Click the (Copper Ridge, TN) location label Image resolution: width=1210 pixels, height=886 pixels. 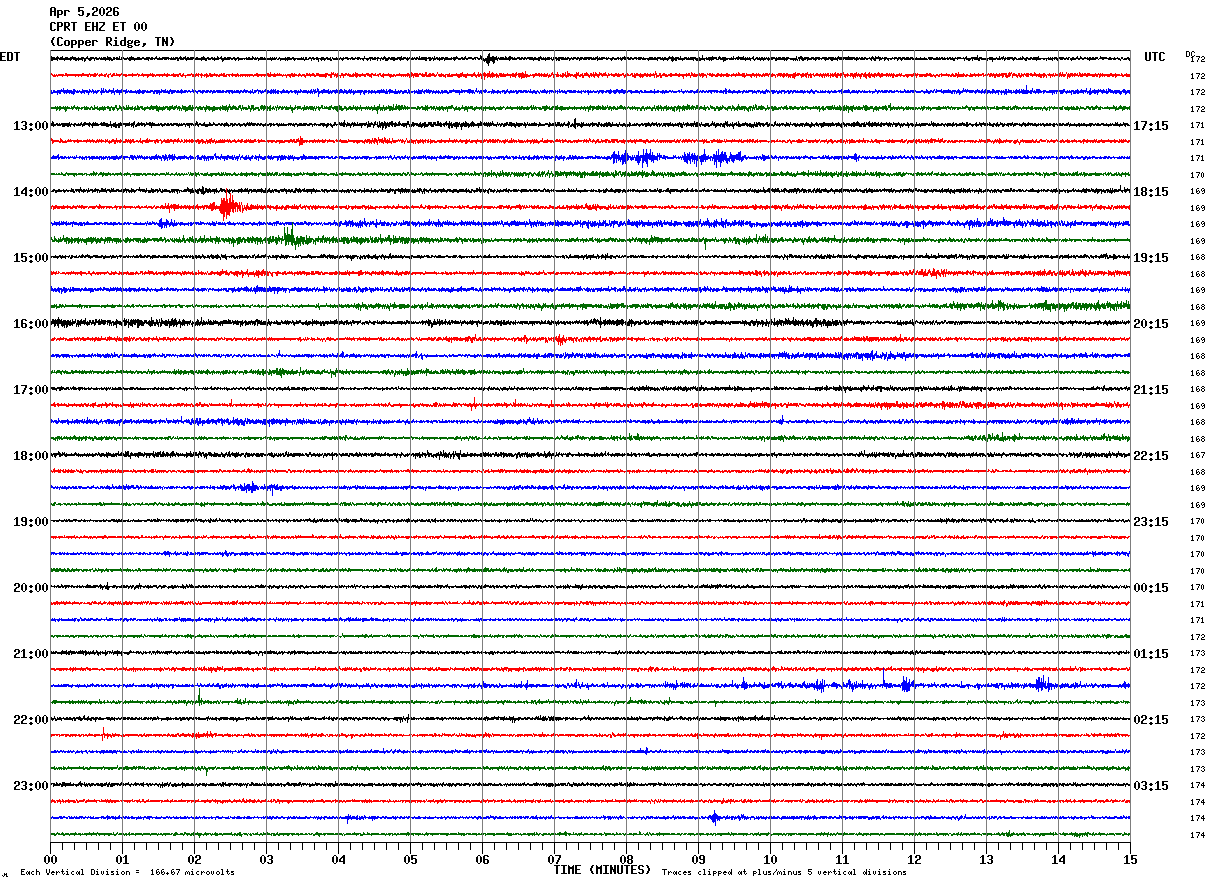tap(112, 42)
